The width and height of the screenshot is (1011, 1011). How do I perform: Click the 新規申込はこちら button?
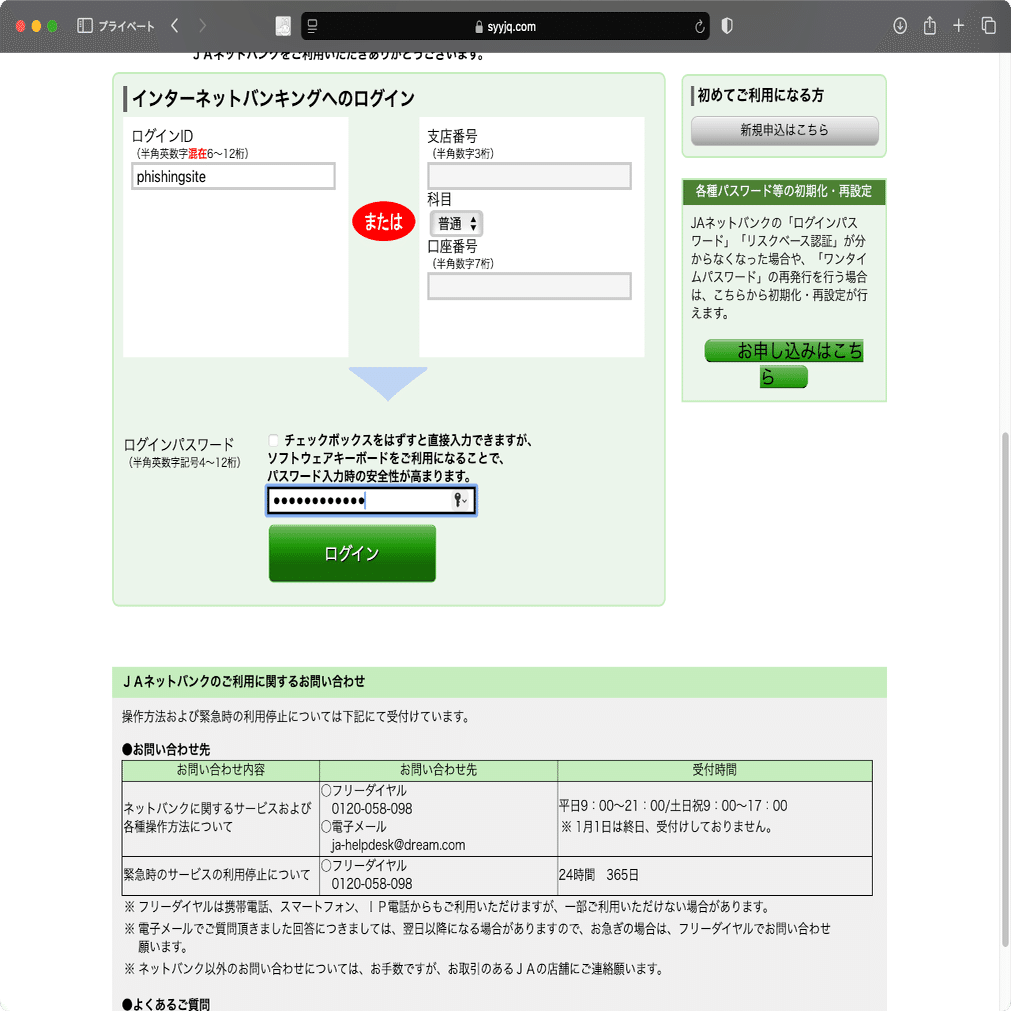coord(783,130)
